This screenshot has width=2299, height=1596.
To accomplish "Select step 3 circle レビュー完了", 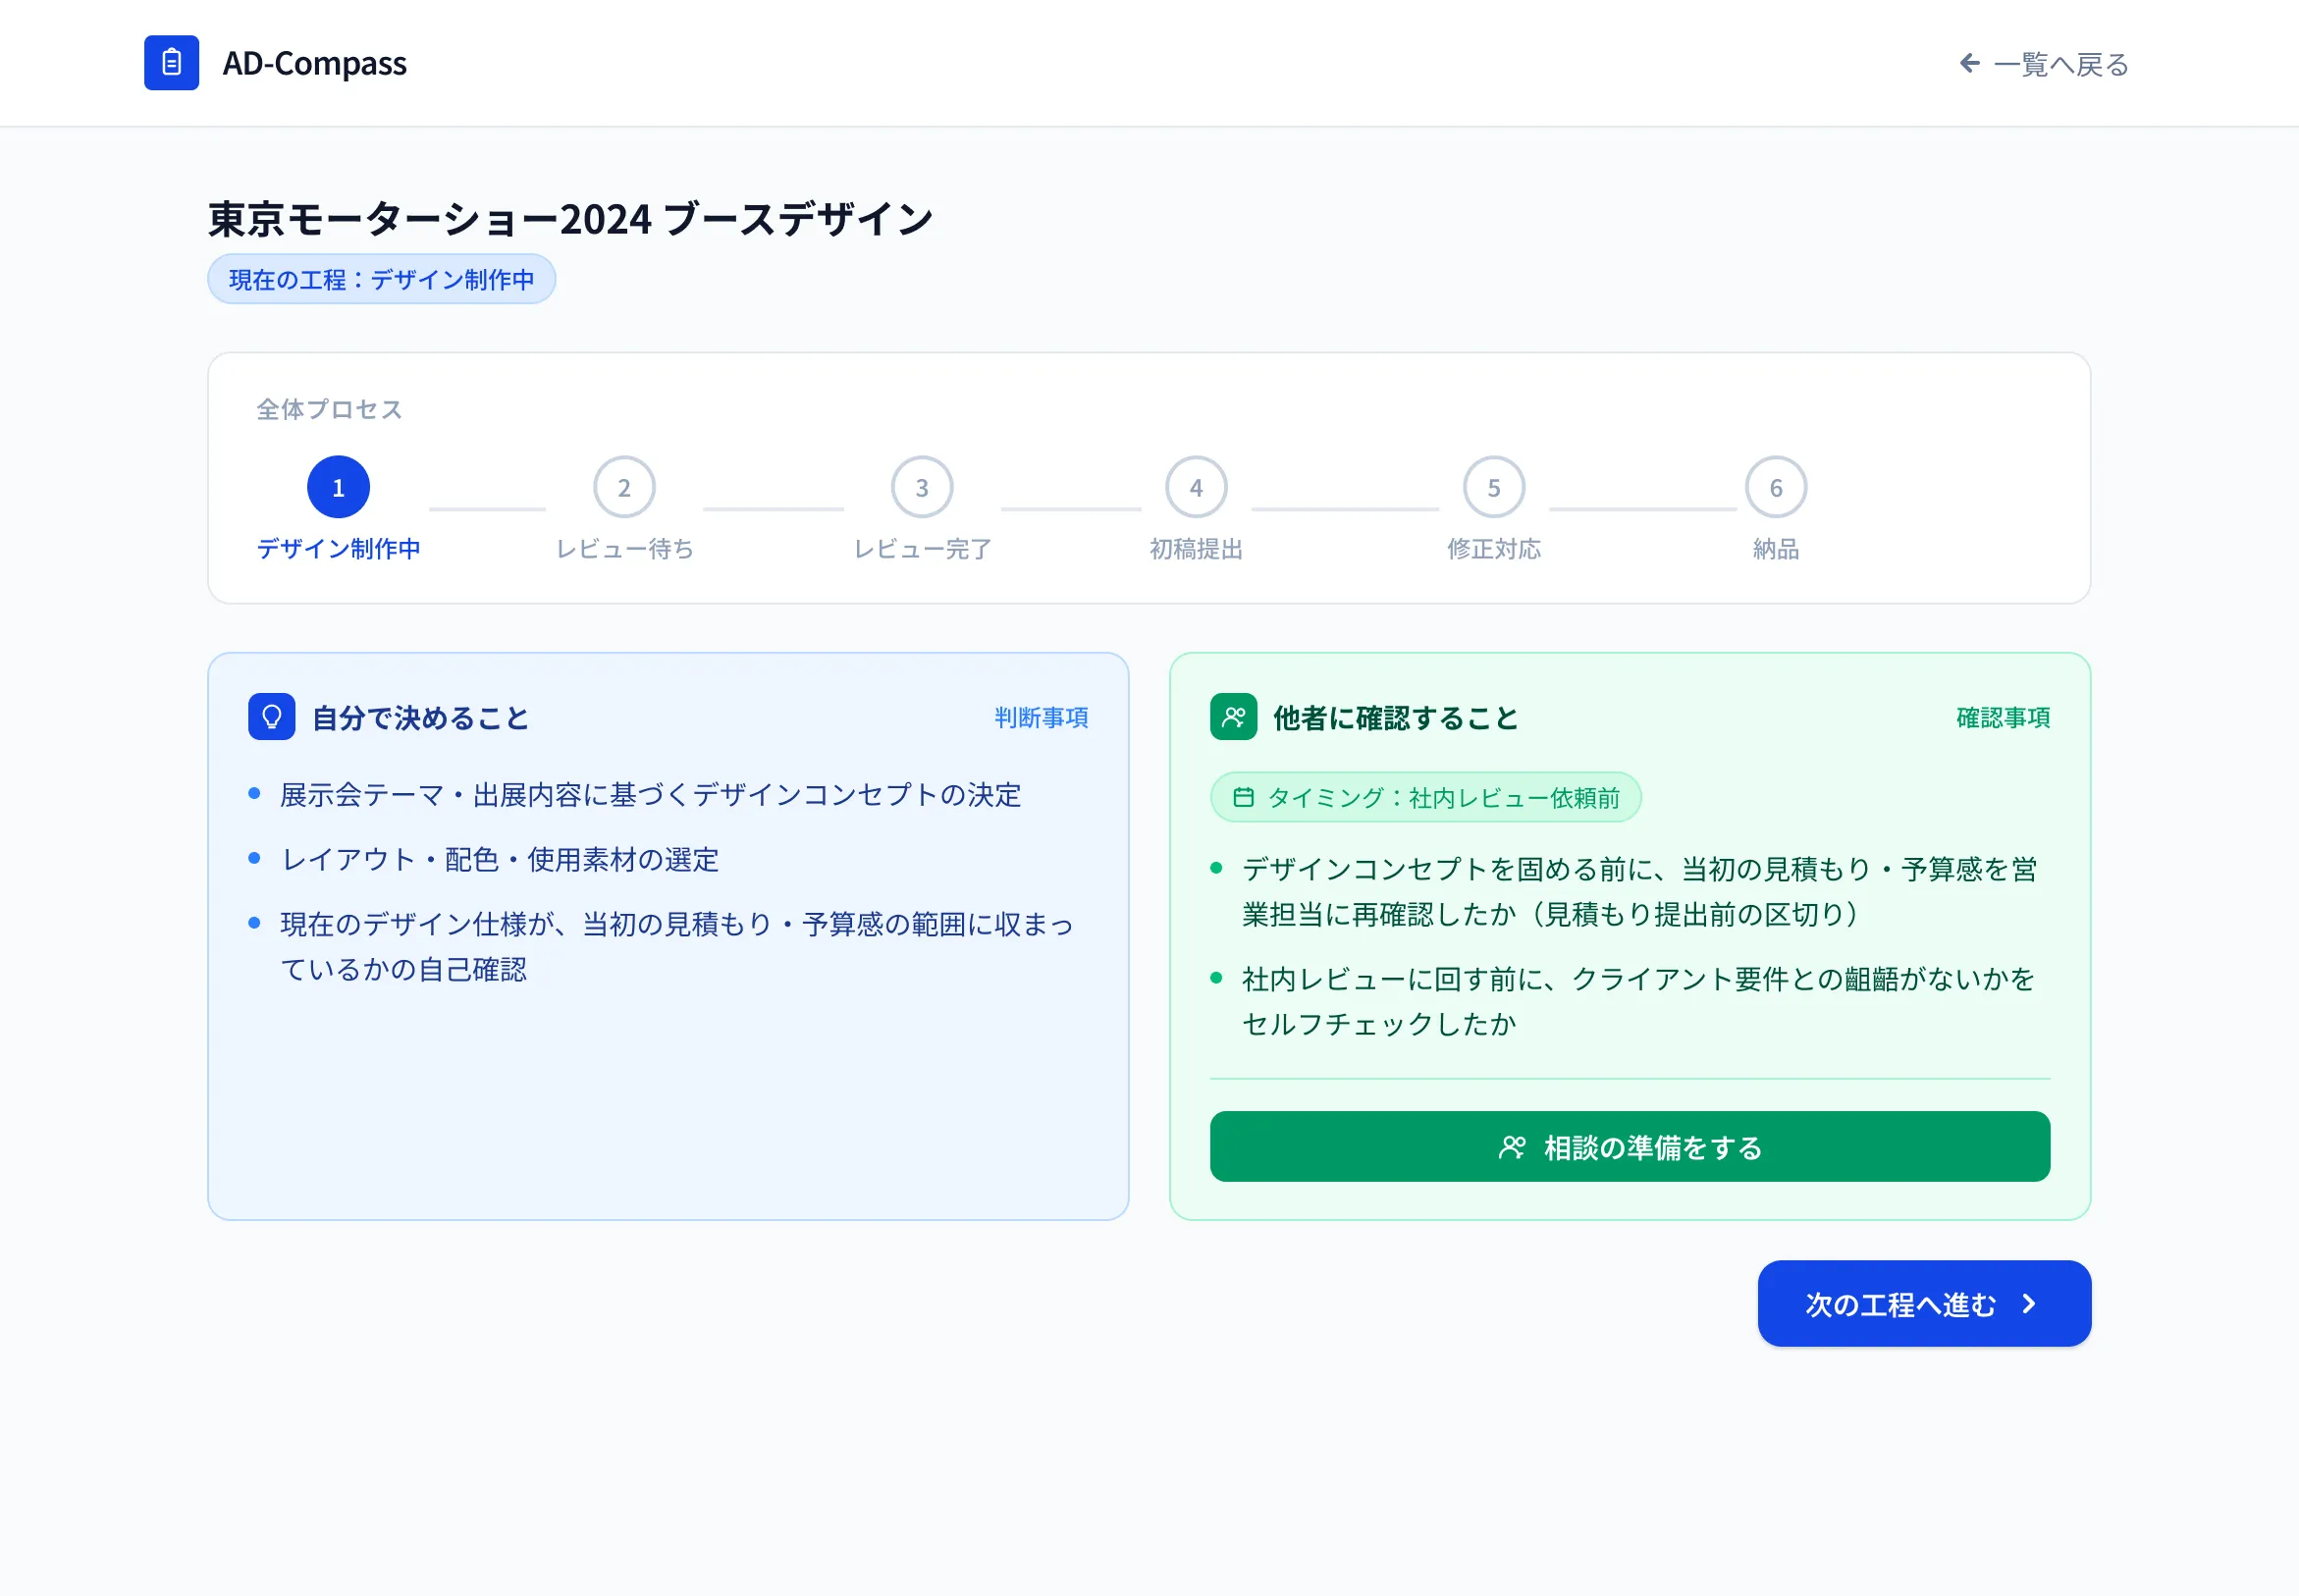I will [922, 487].
